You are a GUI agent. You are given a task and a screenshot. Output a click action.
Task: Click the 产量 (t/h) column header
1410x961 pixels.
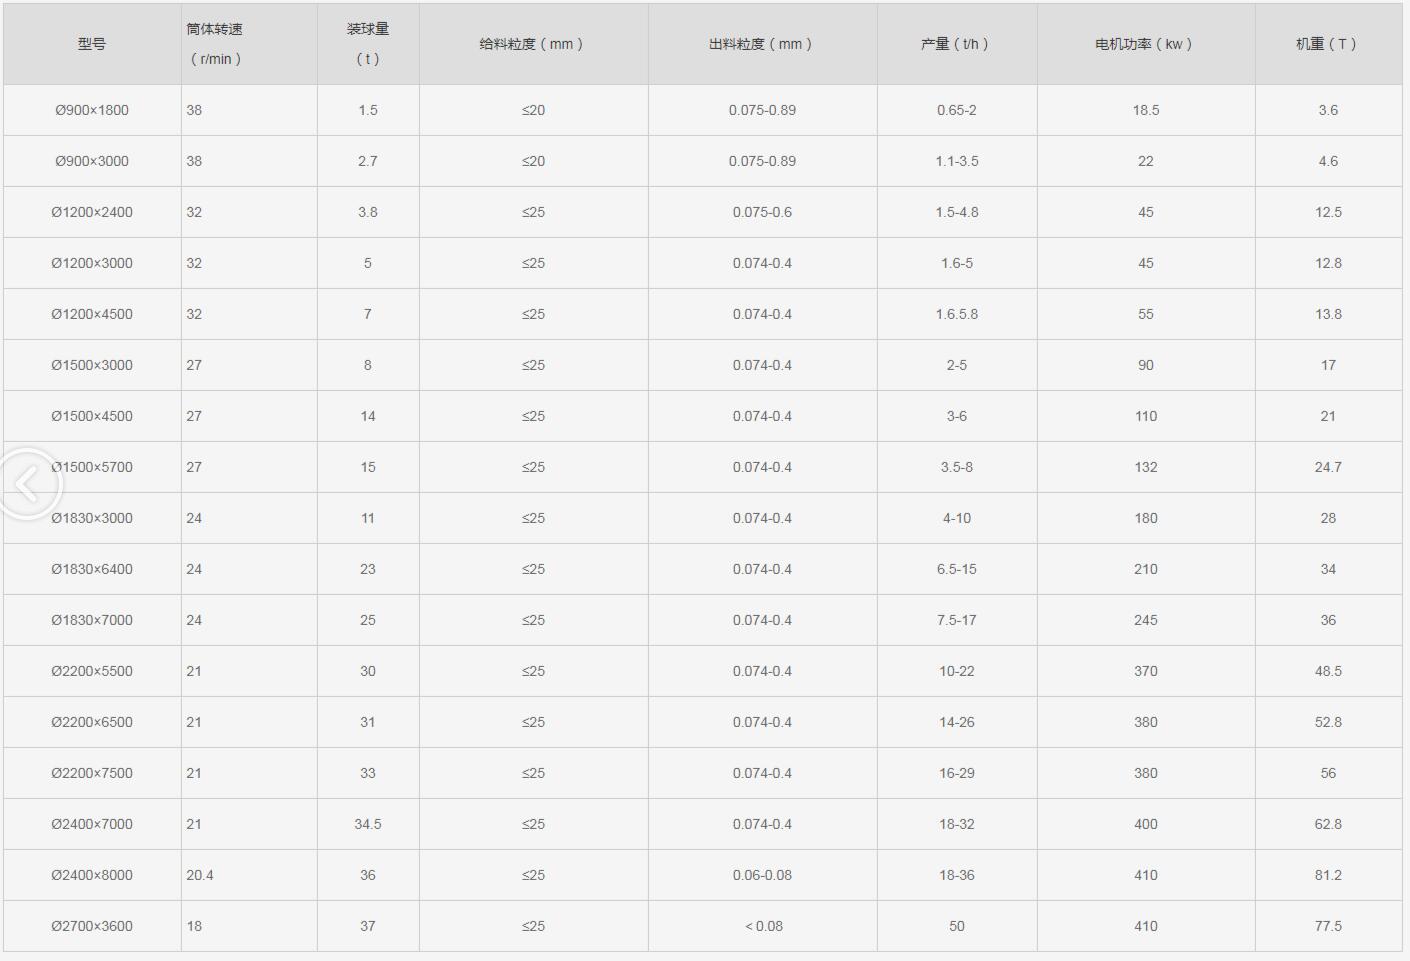pyautogui.click(x=956, y=44)
